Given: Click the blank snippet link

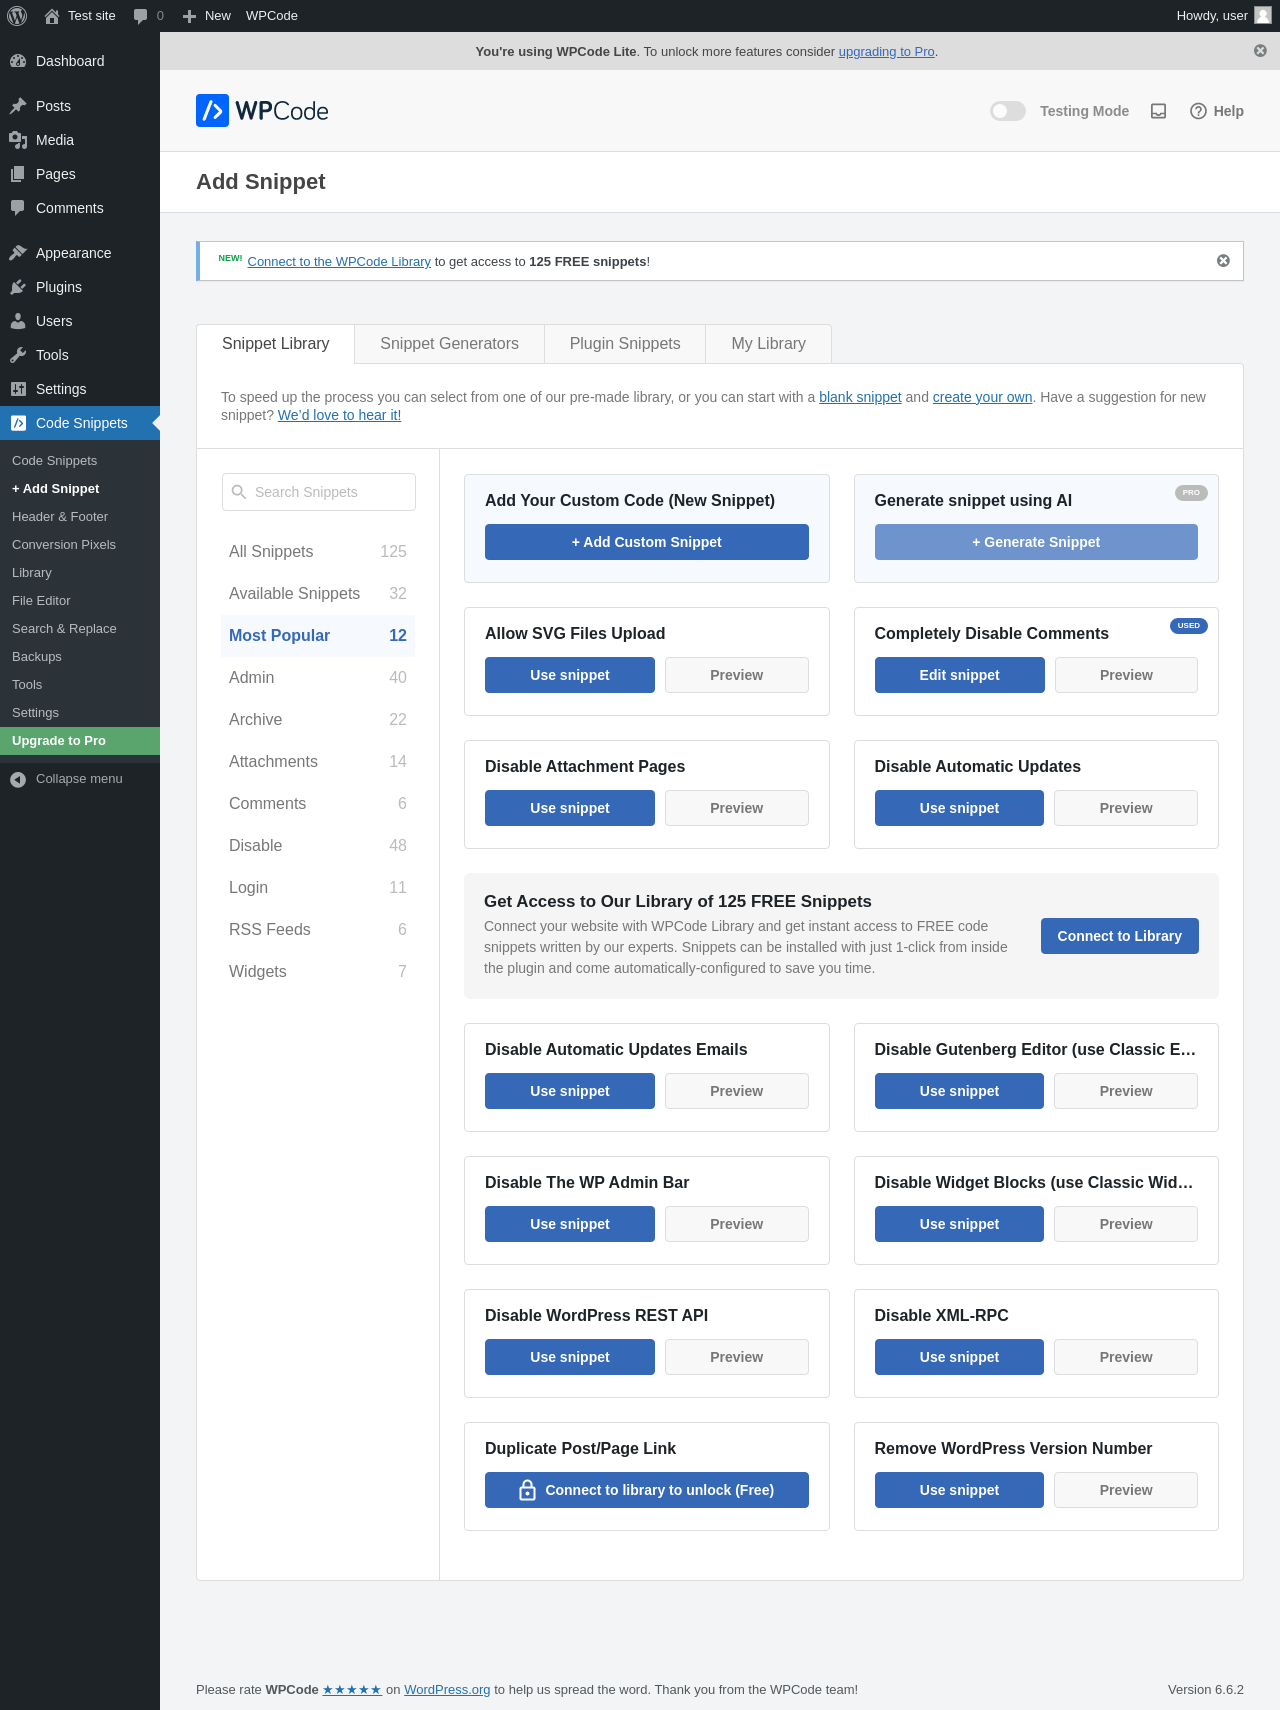Looking at the screenshot, I should pos(860,397).
